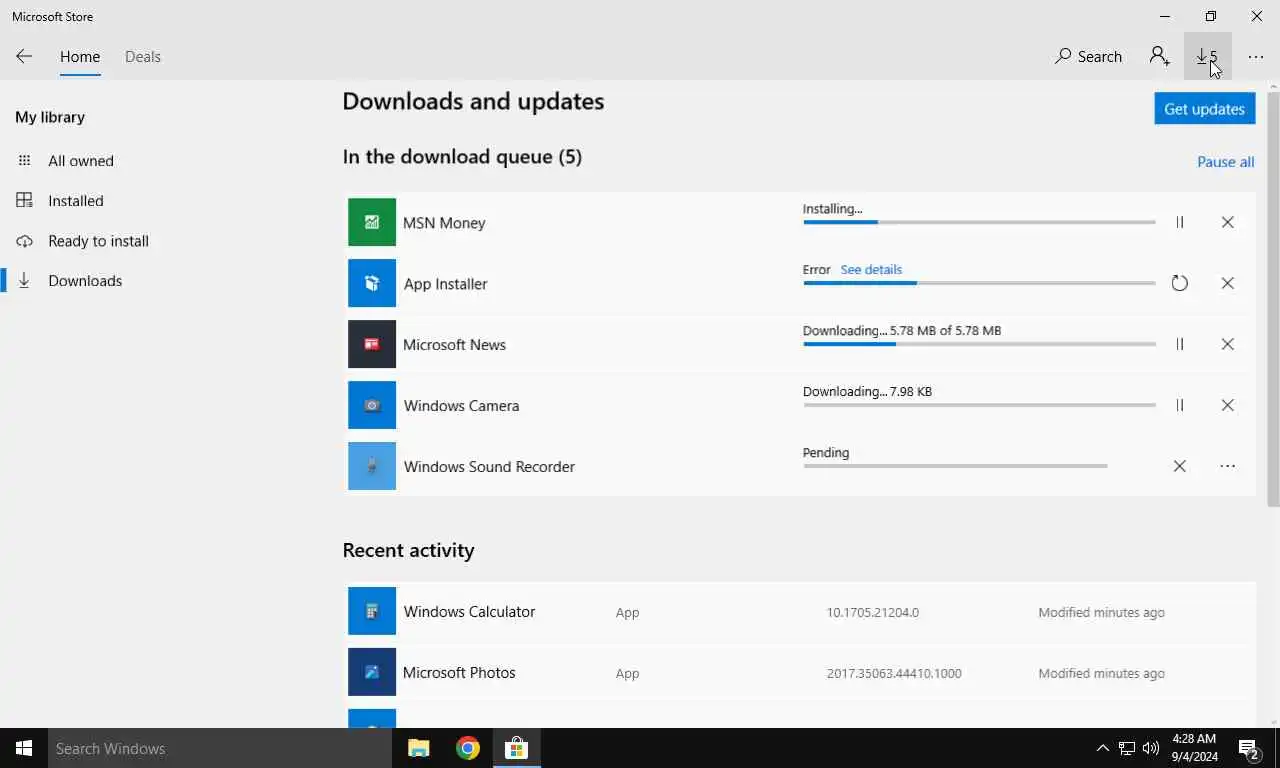Show hidden system tray icons

1102,748
